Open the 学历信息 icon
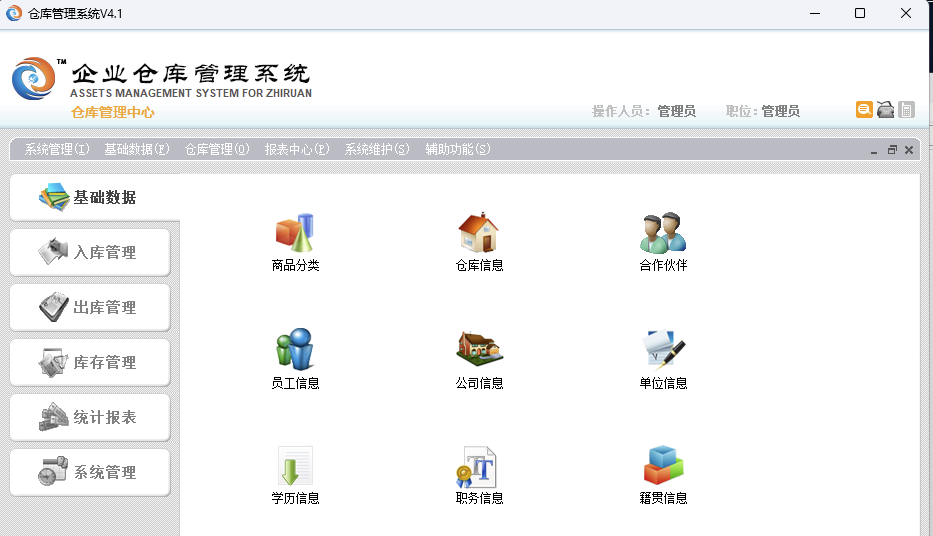Viewport: 933px width, 536px height. pyautogui.click(x=294, y=466)
